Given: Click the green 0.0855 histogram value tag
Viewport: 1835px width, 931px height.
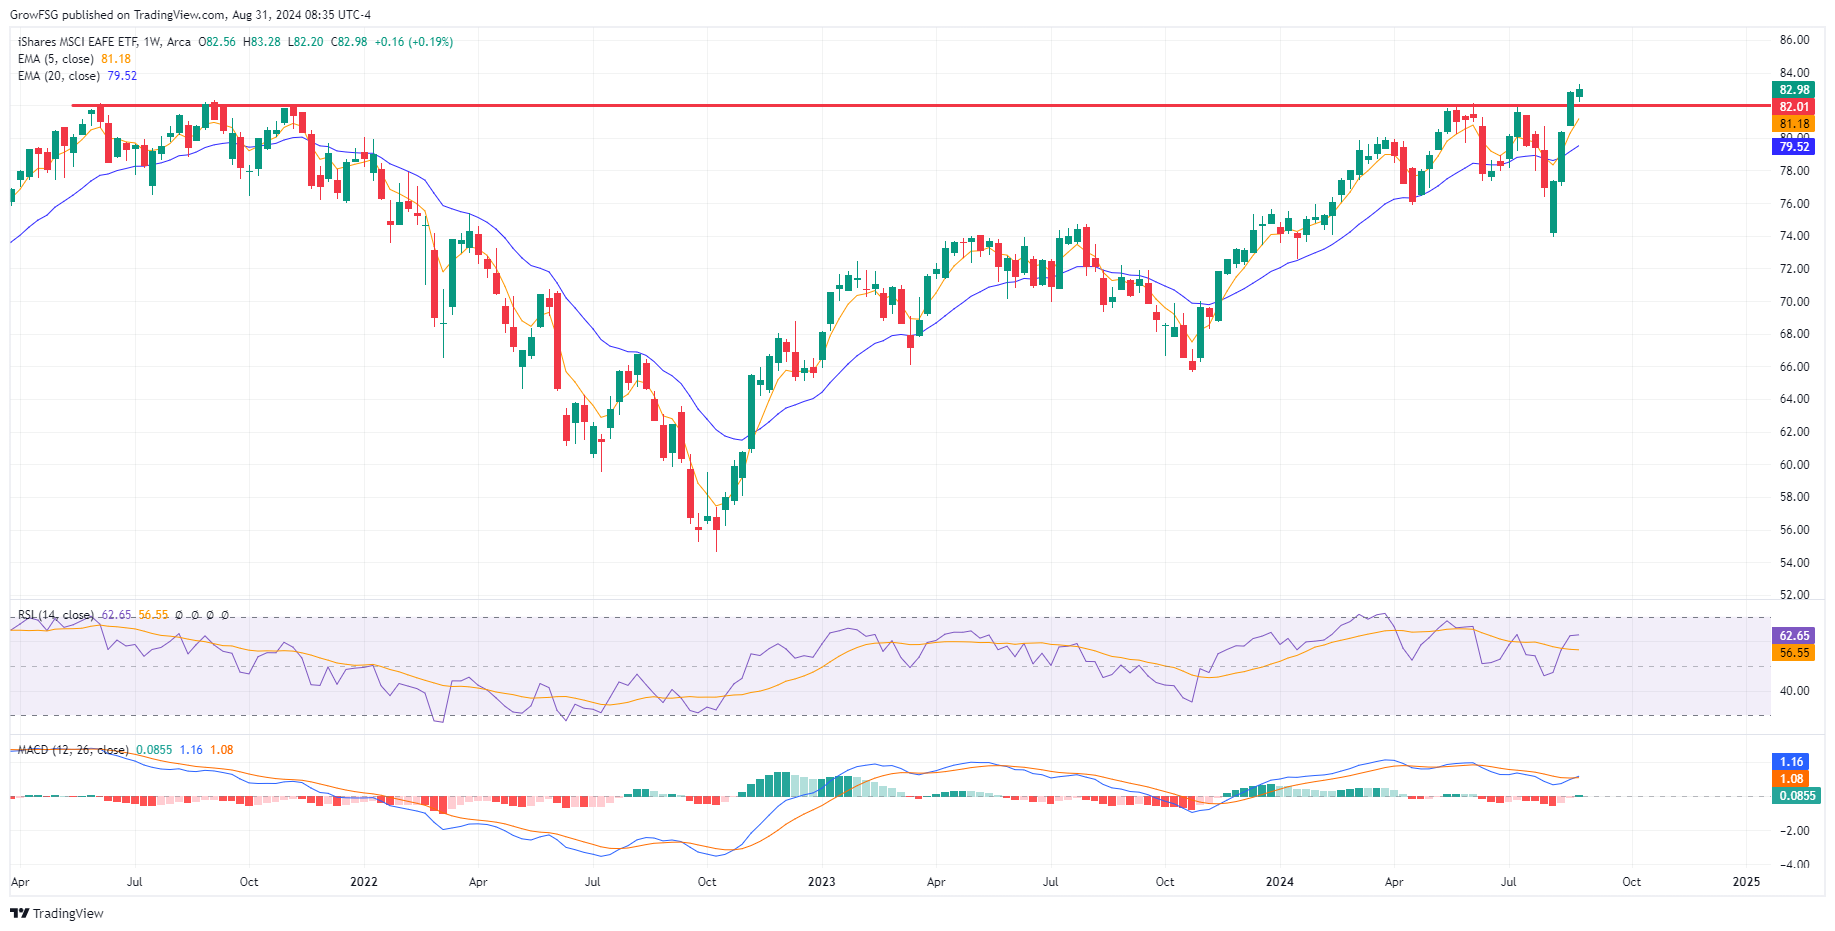Looking at the screenshot, I should coord(1794,796).
